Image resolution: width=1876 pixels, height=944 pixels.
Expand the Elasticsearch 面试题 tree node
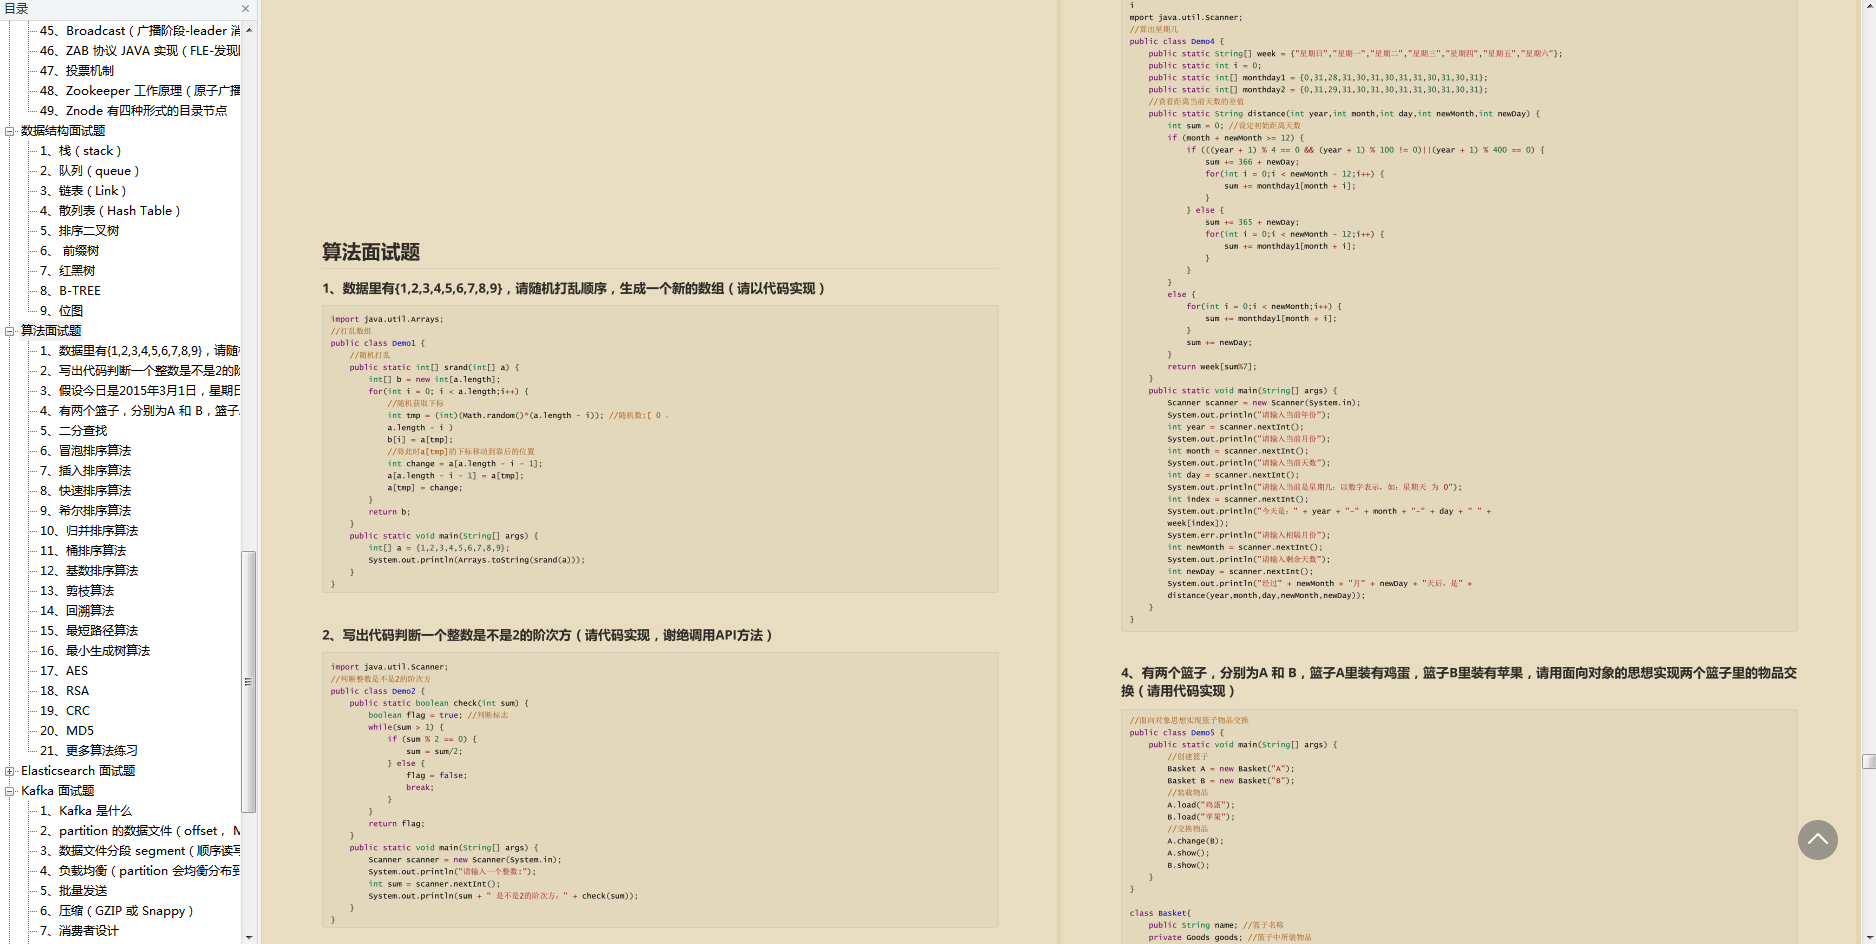(10, 771)
